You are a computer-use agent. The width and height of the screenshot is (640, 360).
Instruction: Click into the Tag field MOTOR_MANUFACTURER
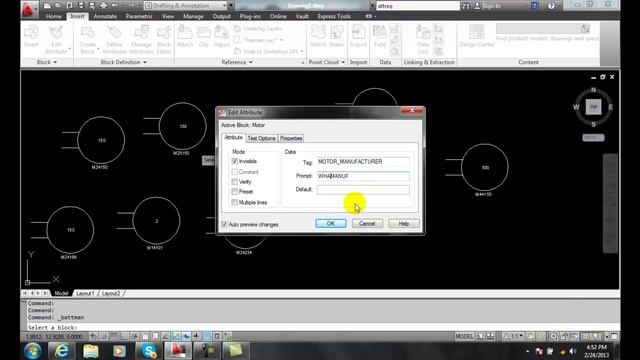(363, 162)
